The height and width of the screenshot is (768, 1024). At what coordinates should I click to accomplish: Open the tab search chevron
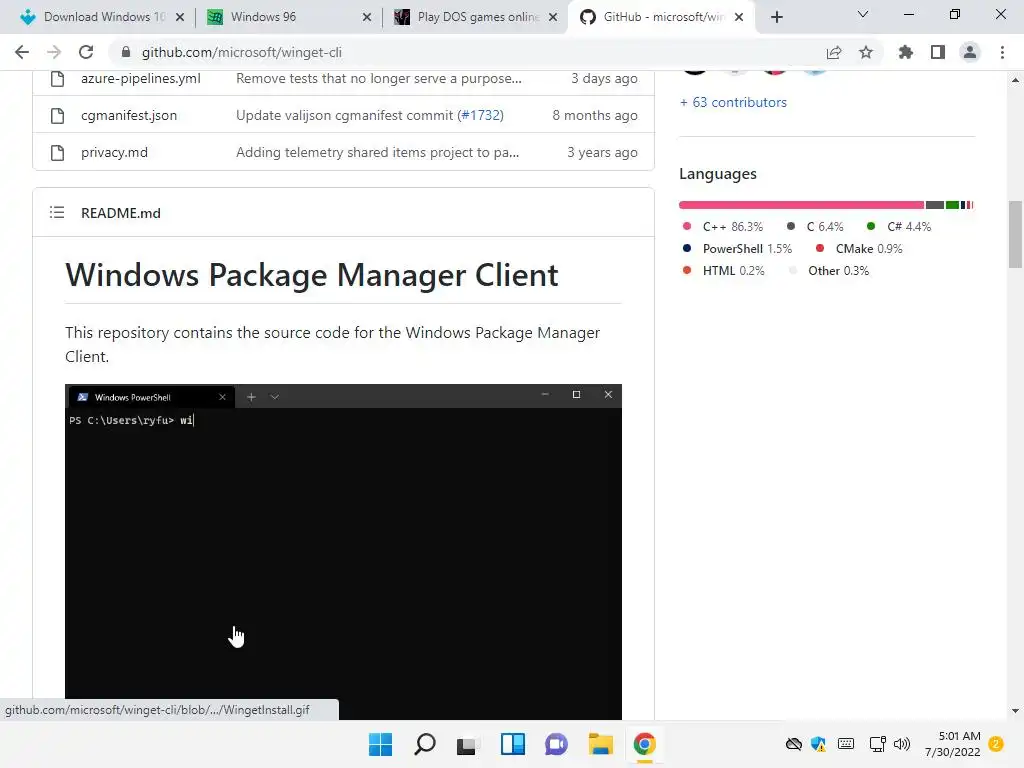tap(863, 14)
